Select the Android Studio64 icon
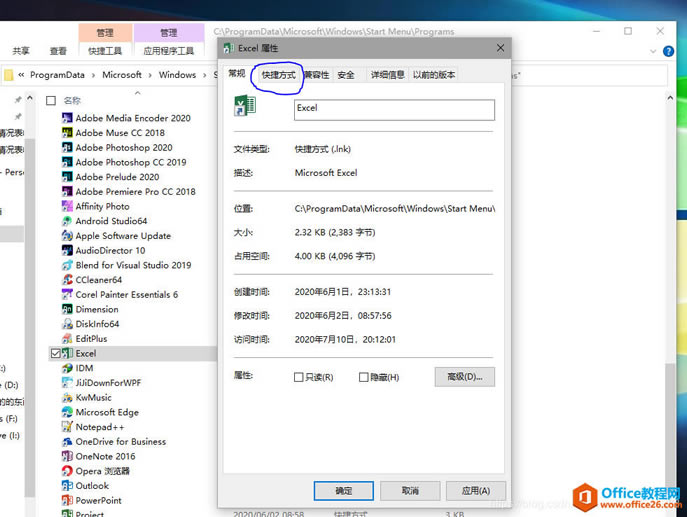687x517 pixels. click(x=67, y=221)
